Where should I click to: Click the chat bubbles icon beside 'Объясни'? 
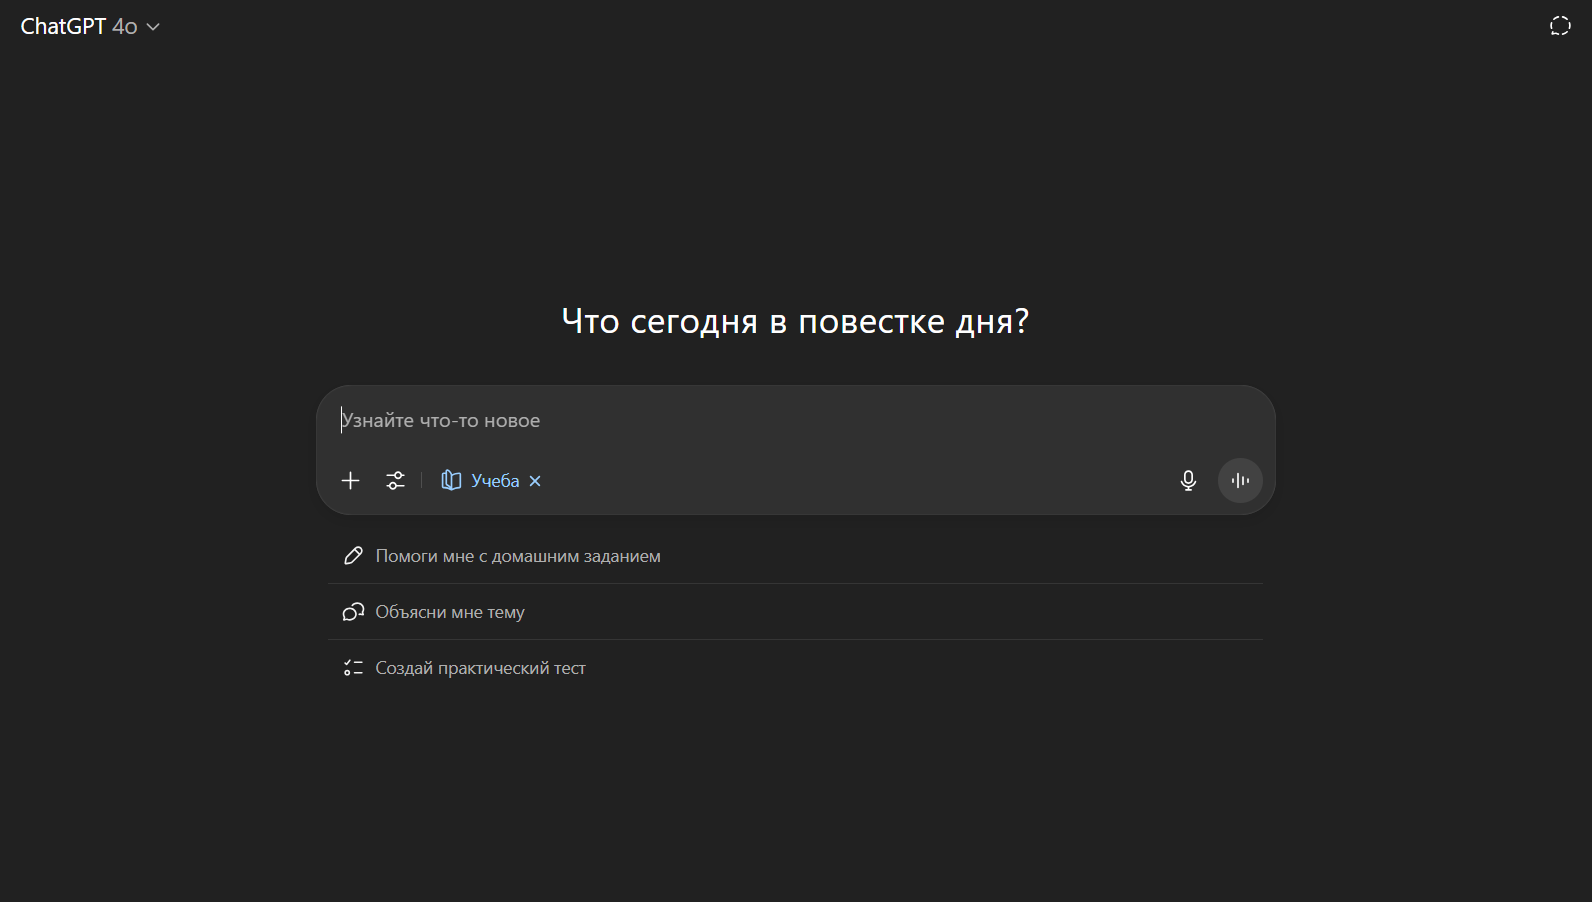coord(353,612)
